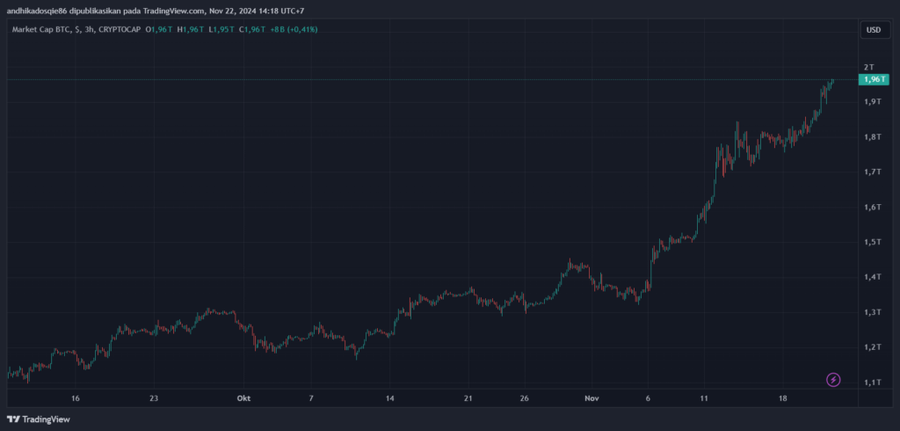Click the 1,7 T price axis label
The image size is (900, 431).
pyautogui.click(x=872, y=172)
